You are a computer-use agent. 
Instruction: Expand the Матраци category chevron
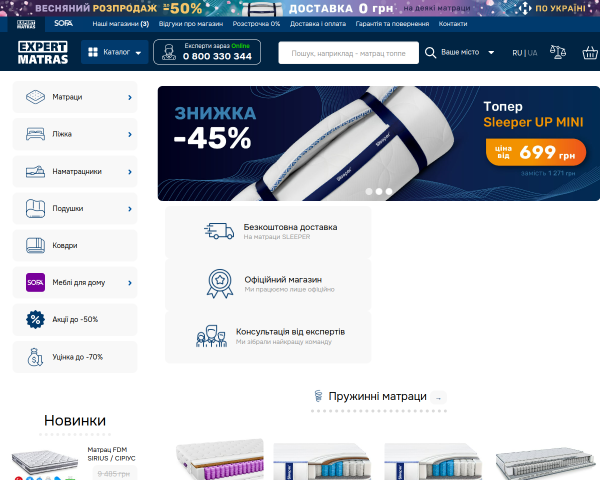coord(130,98)
